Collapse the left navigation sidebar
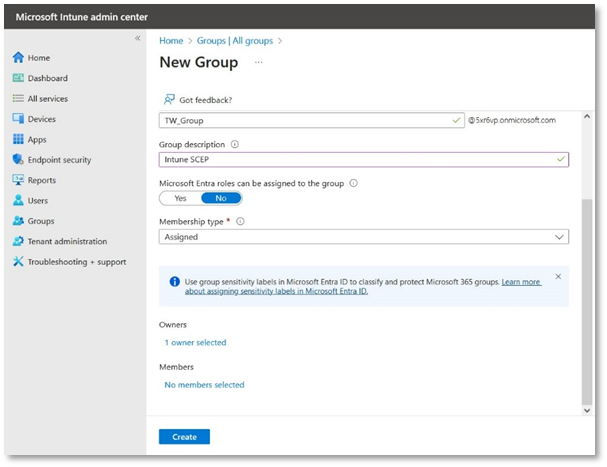This screenshot has width=607, height=467. 138,38
